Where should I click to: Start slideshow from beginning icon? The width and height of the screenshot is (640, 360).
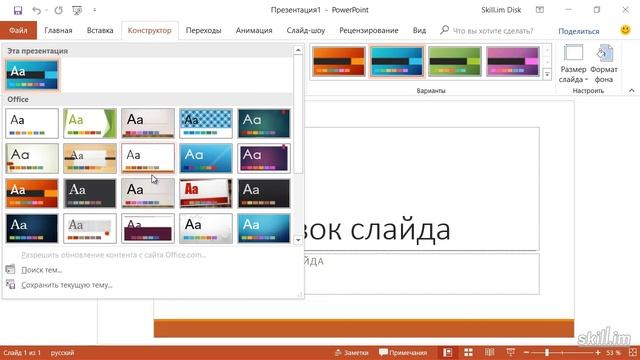[77, 10]
